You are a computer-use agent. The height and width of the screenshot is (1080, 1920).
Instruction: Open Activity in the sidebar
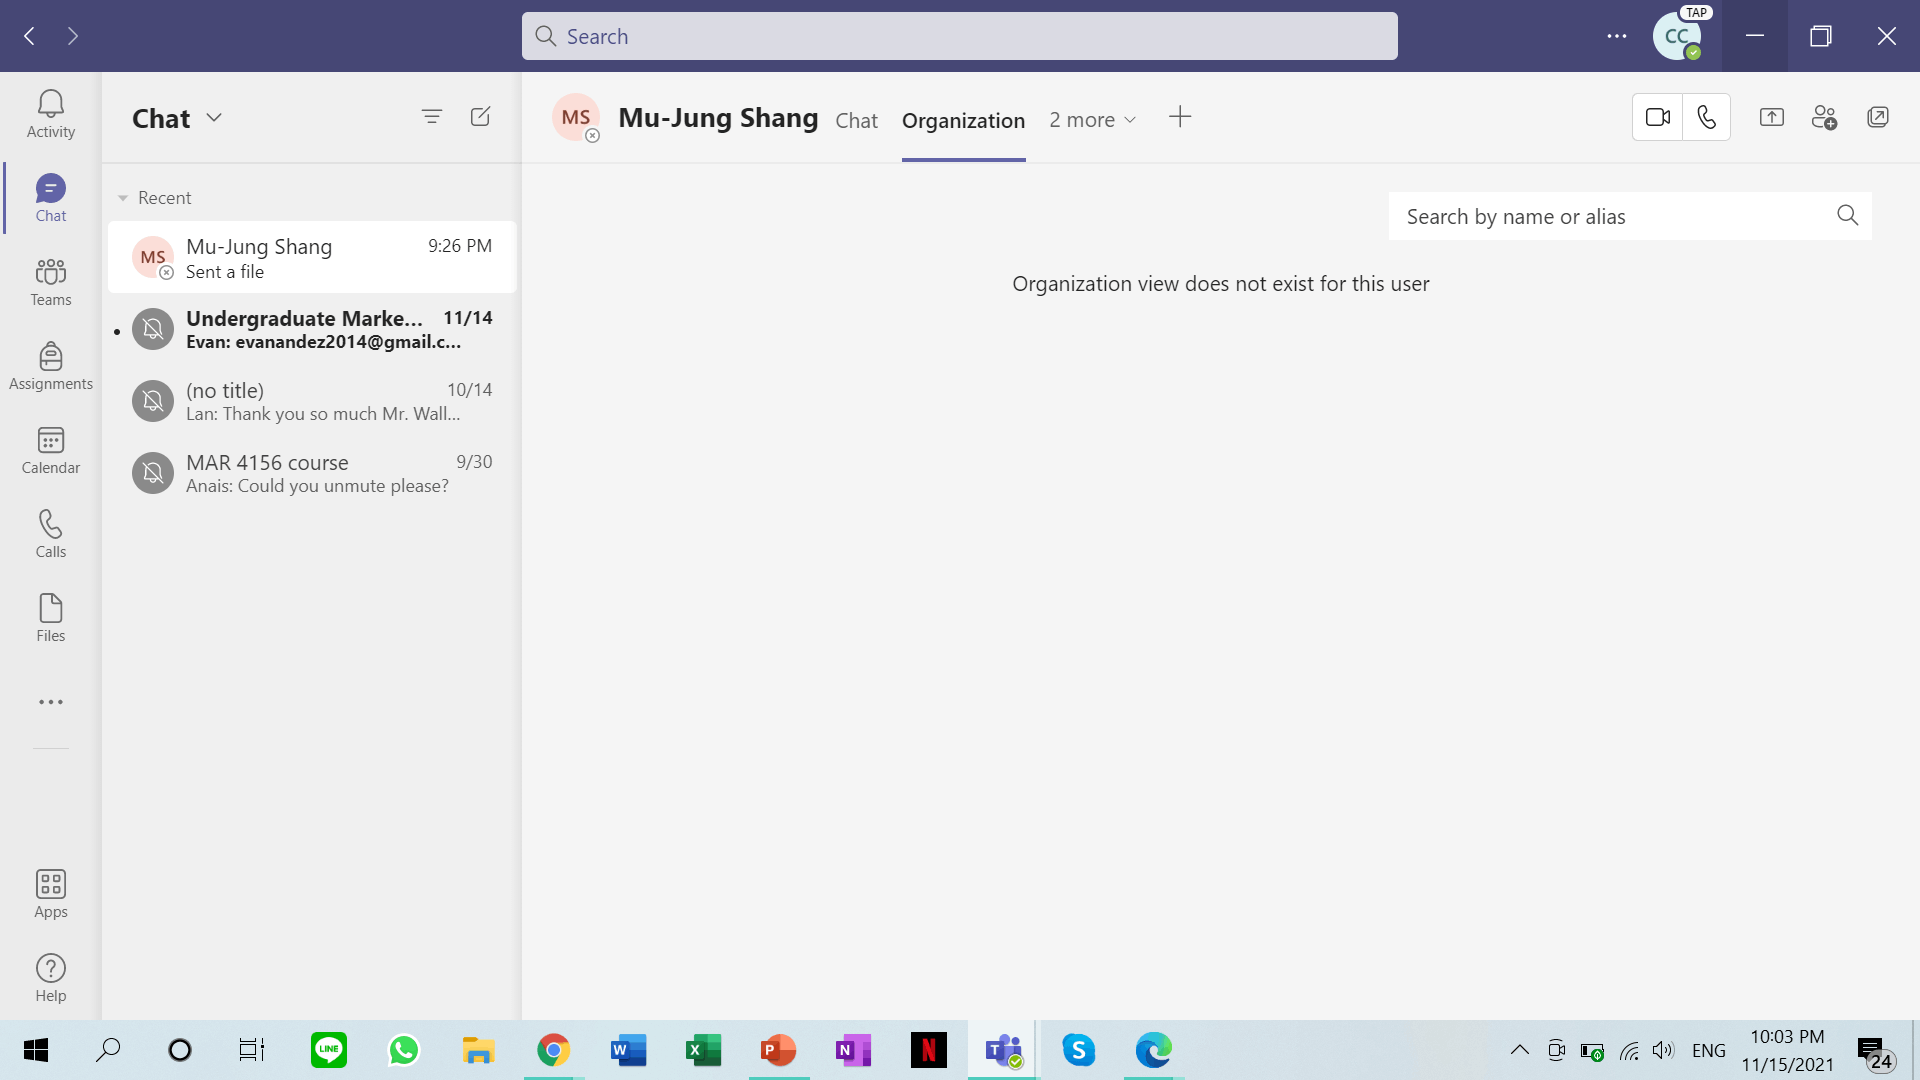pyautogui.click(x=50, y=113)
